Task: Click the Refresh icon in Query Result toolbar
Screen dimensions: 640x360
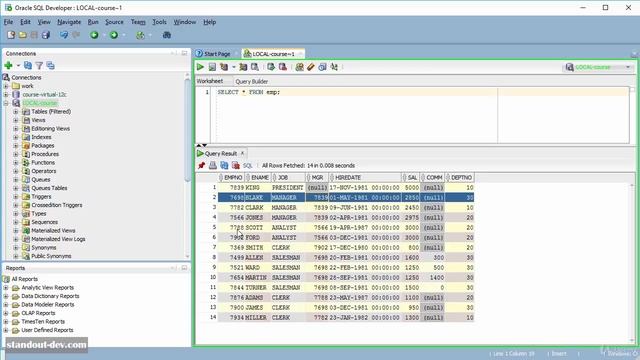Action: 224,165
